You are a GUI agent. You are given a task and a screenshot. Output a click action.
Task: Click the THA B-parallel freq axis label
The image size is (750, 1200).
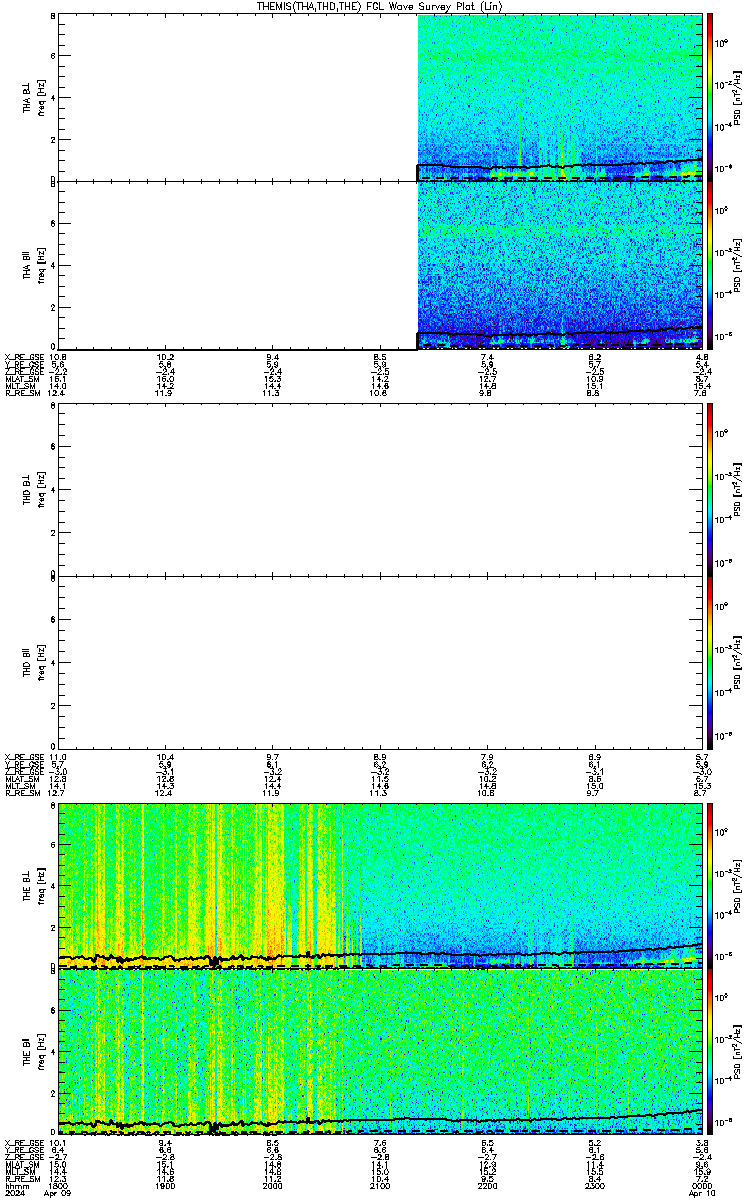41,265
